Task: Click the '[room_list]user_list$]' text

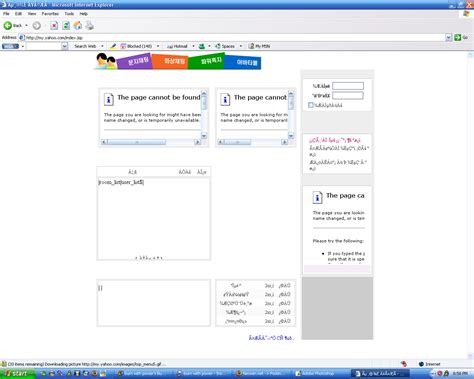Action: pos(121,182)
